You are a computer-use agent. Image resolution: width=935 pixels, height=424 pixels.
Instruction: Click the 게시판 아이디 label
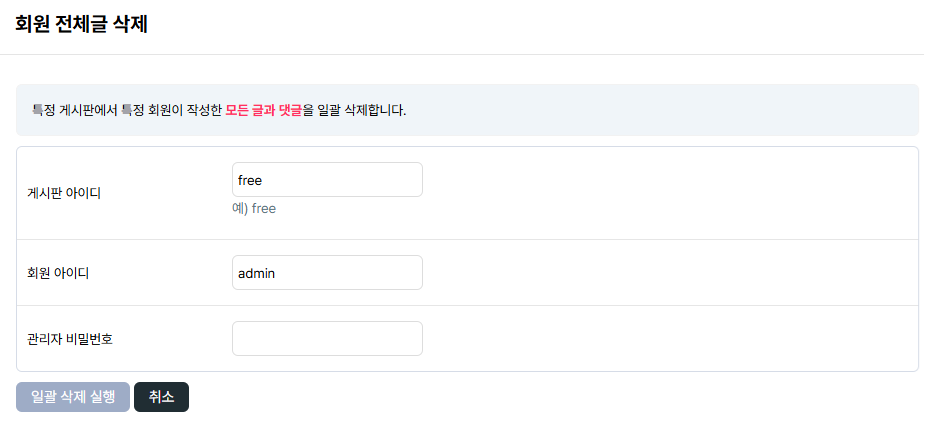point(64,193)
